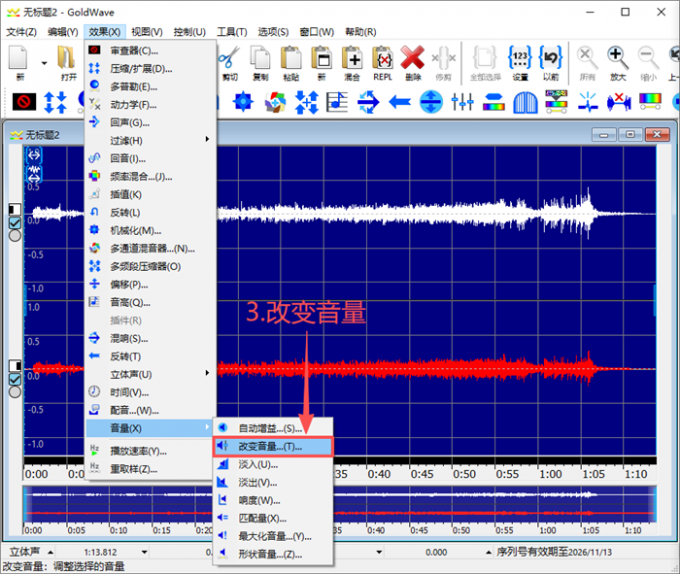Click the zoom in (放大) magnifier icon

pyautogui.click(x=618, y=58)
